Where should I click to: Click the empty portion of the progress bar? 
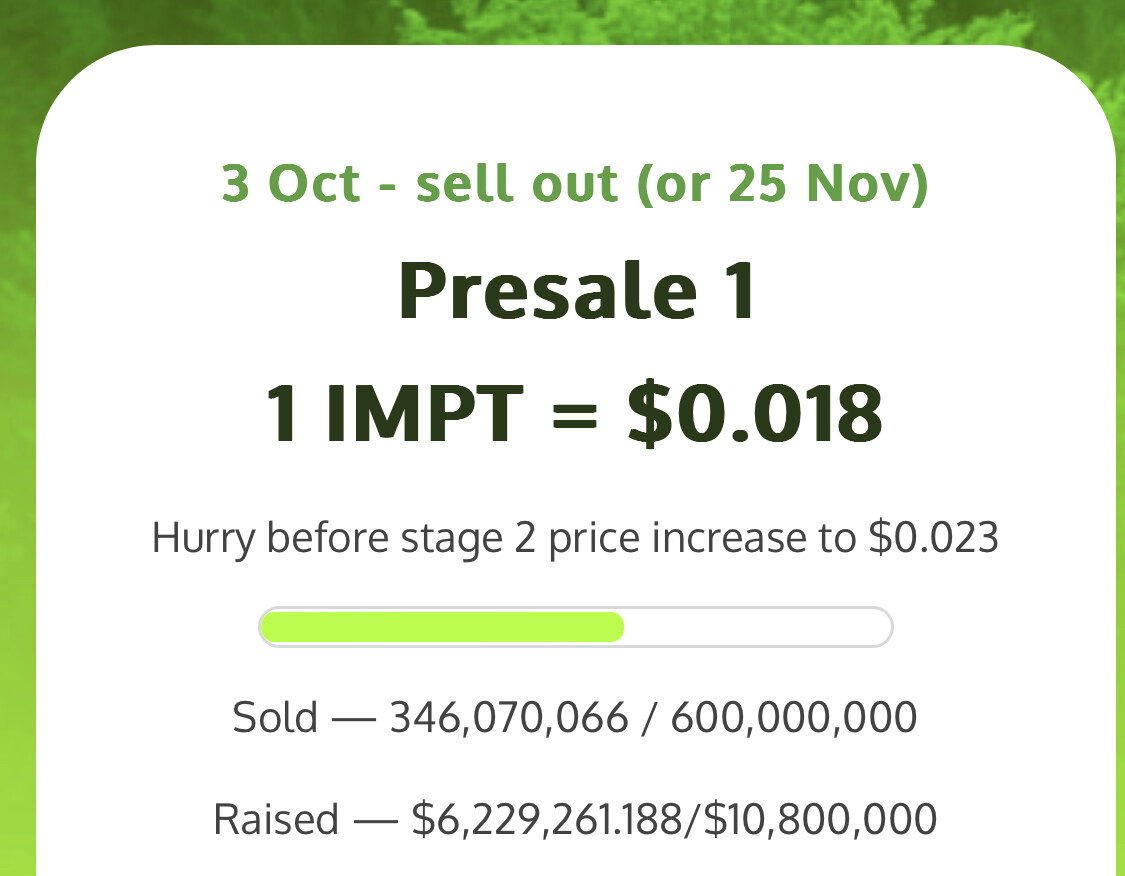point(757,627)
